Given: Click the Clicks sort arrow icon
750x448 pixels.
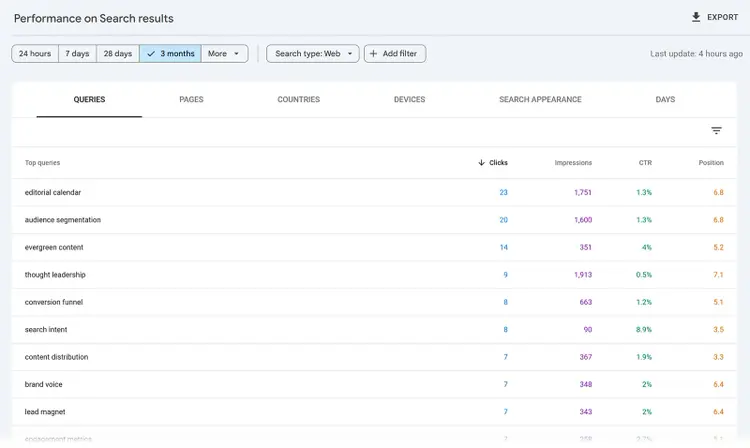Looking at the screenshot, I should [481, 163].
